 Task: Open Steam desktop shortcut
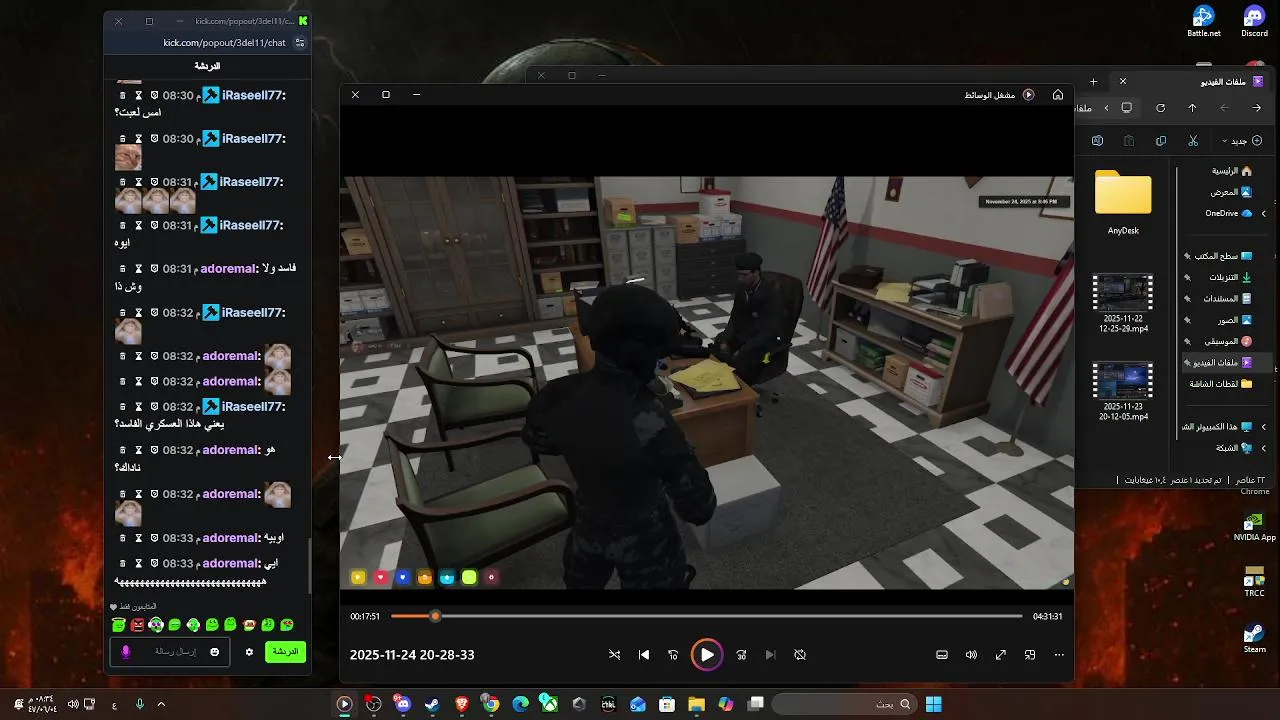coord(1254,636)
